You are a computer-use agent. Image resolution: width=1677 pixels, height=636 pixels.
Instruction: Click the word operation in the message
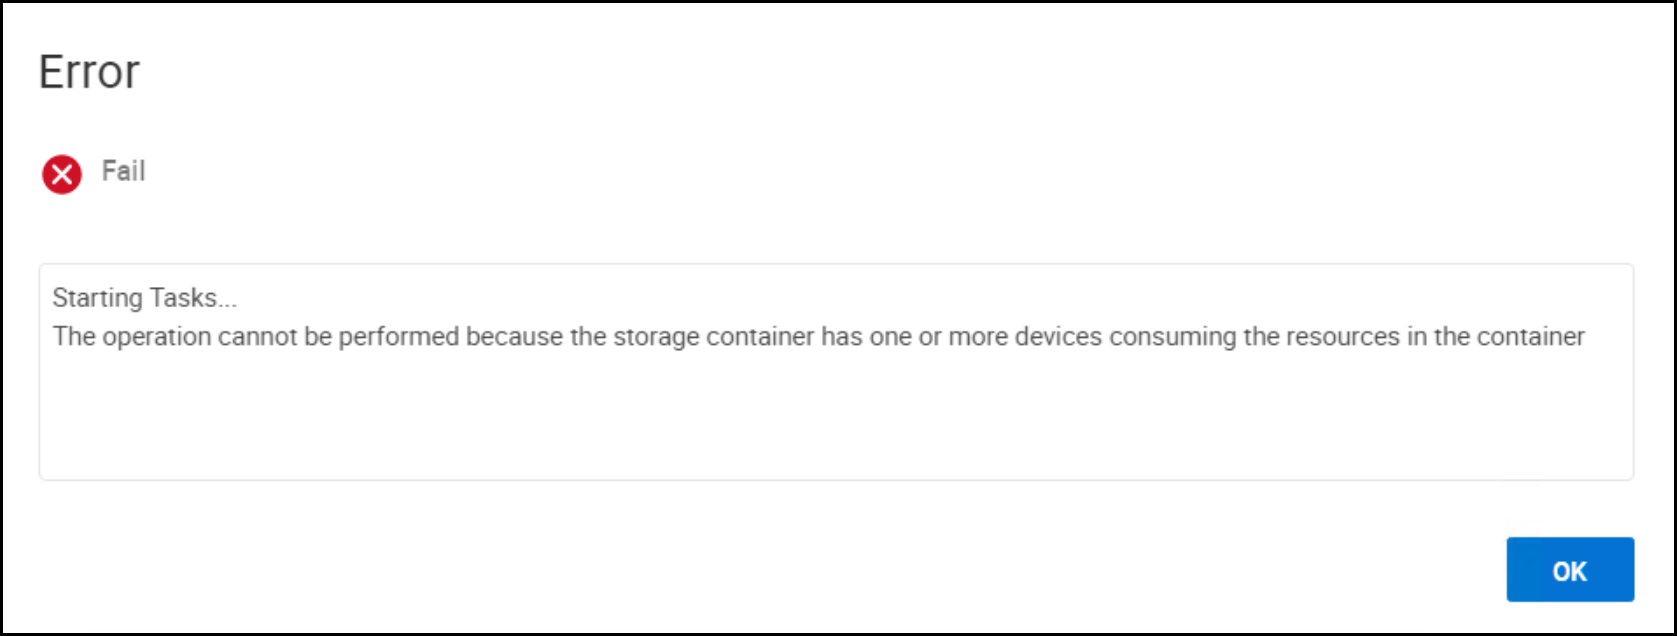click(x=157, y=337)
